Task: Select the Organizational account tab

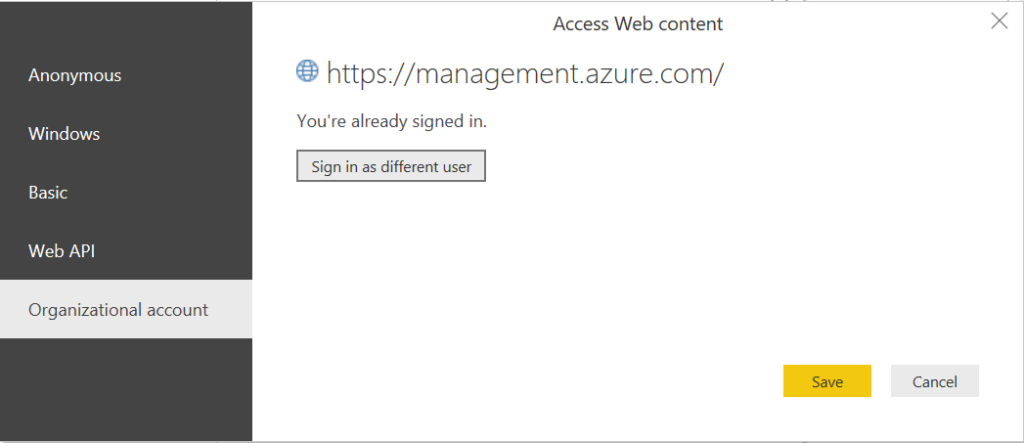Action: click(126, 309)
